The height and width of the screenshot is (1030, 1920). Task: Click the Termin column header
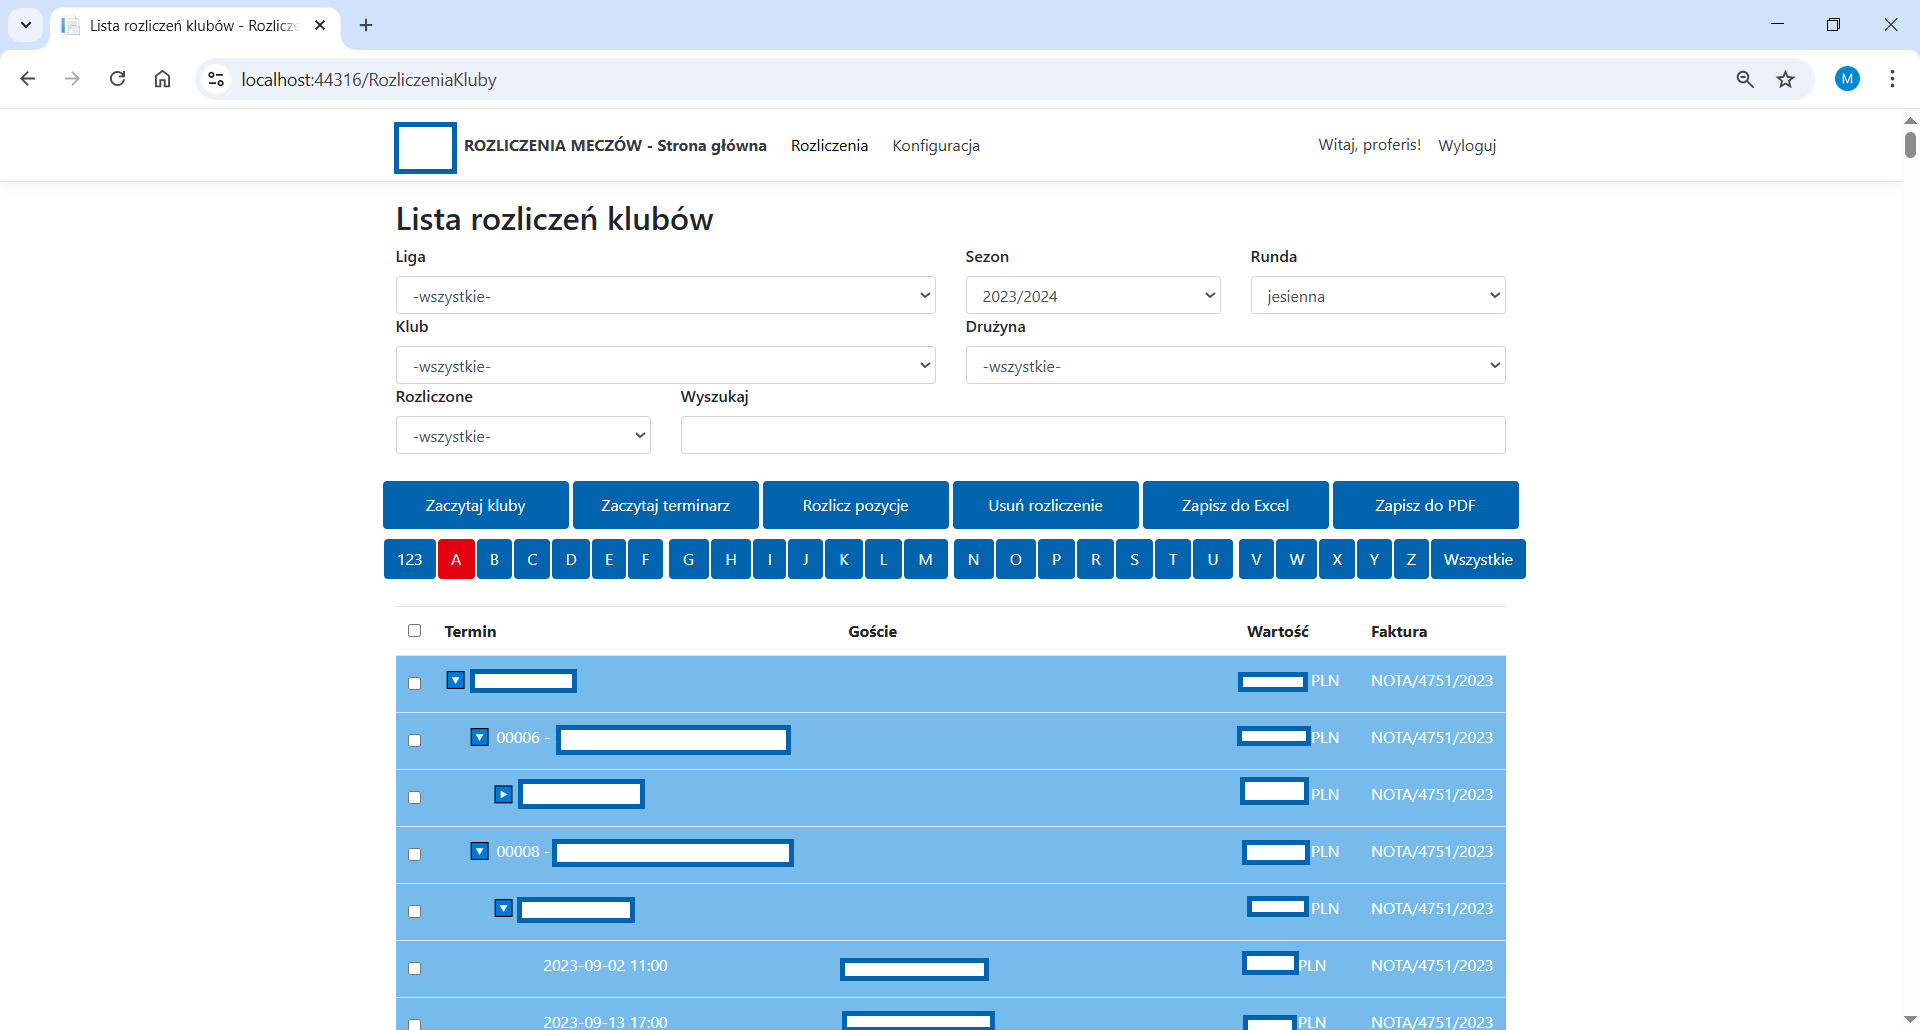coord(470,631)
